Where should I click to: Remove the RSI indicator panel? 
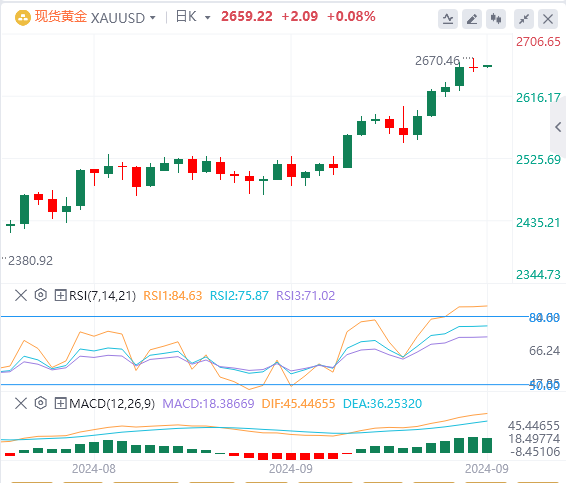(x=21, y=295)
